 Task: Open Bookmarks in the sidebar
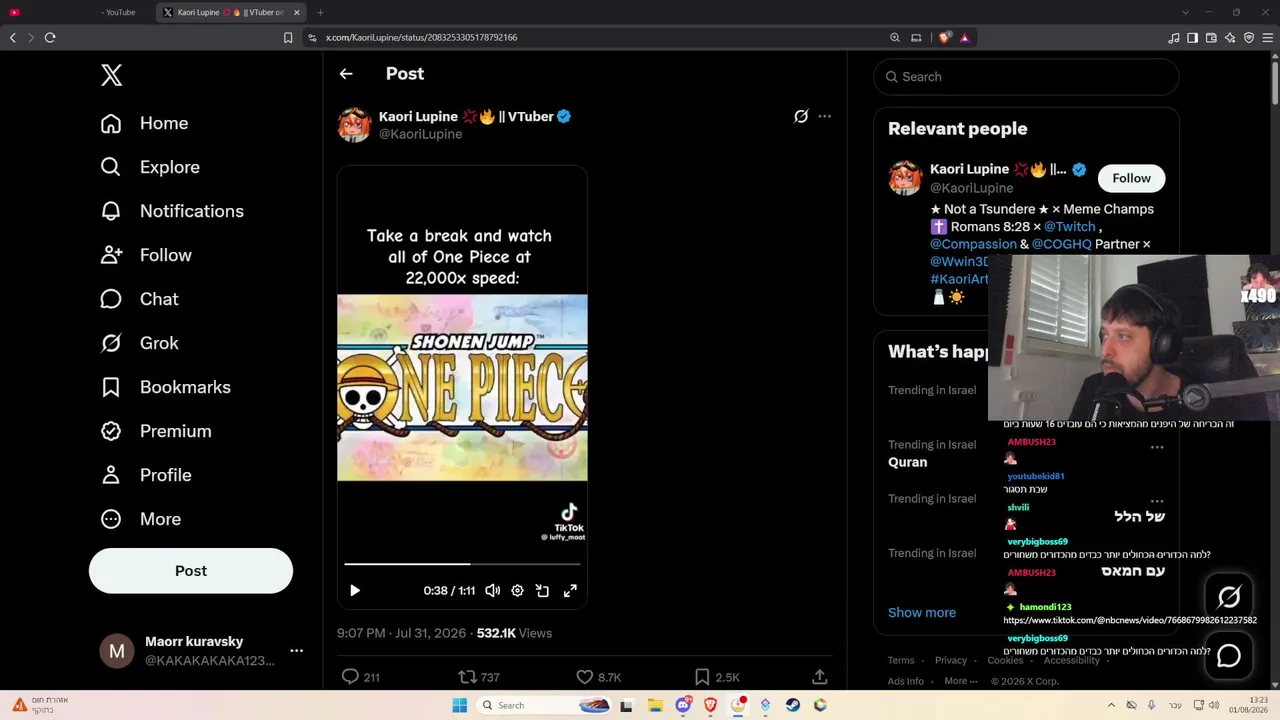click(165, 387)
